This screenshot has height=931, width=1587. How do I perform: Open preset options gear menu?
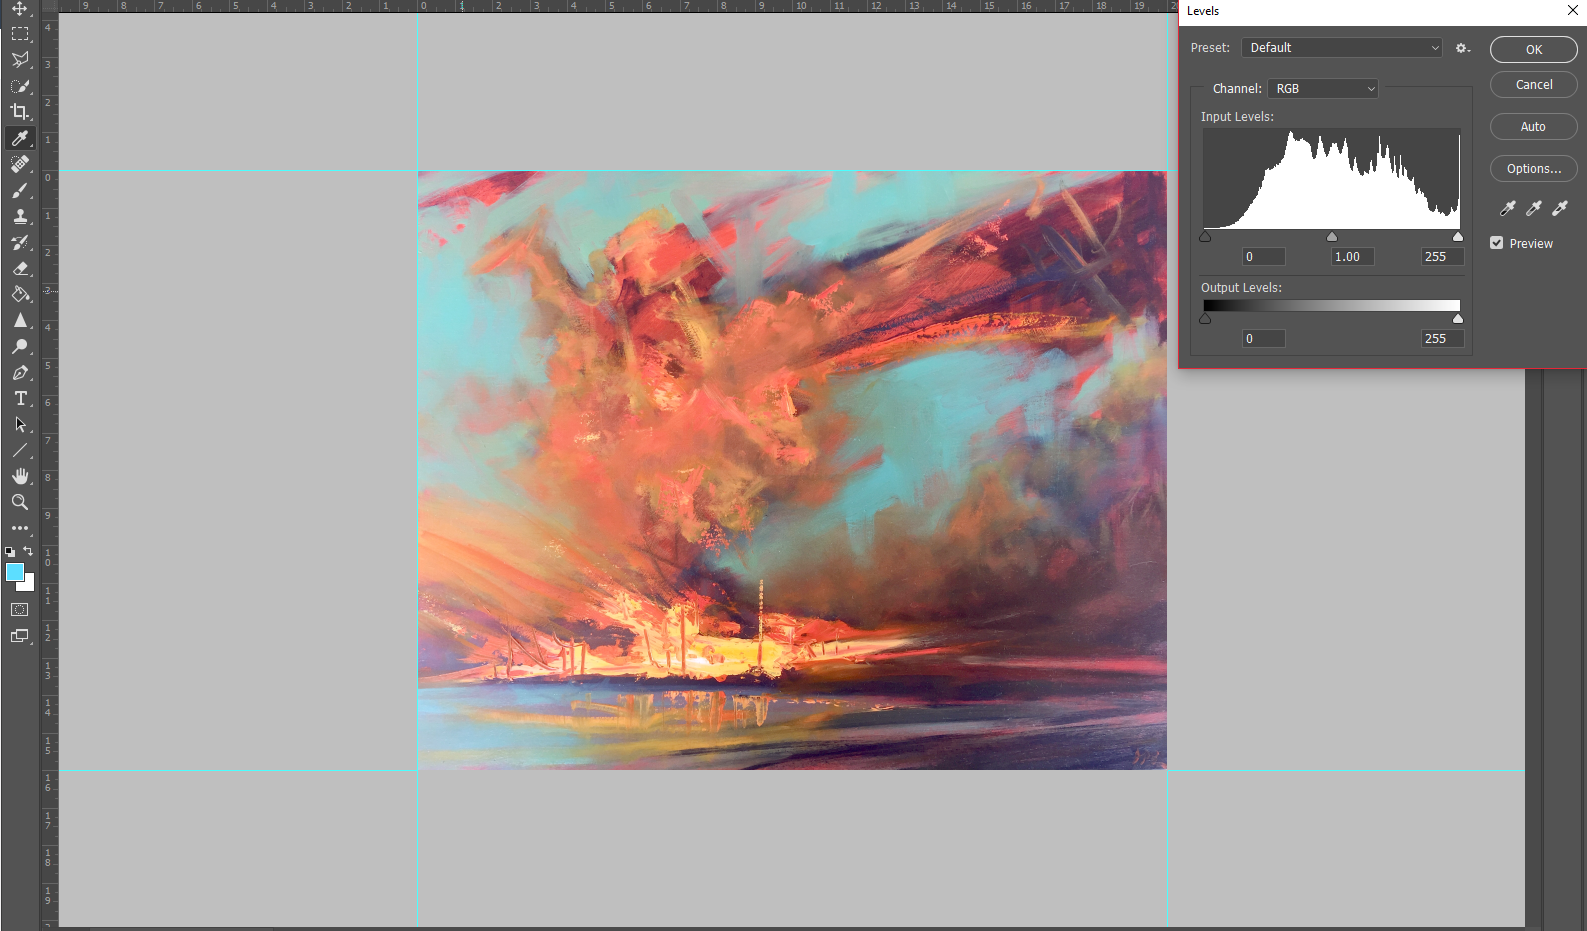click(1463, 48)
